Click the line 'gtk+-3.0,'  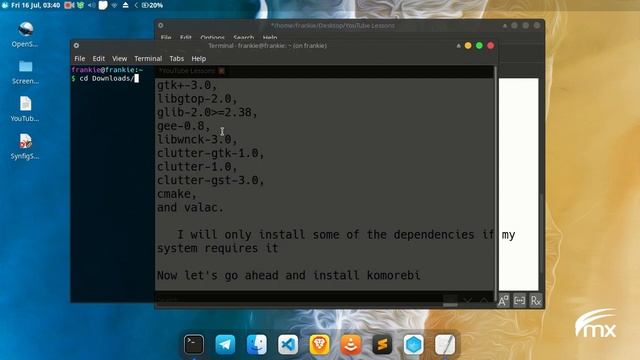pyautogui.click(x=187, y=85)
